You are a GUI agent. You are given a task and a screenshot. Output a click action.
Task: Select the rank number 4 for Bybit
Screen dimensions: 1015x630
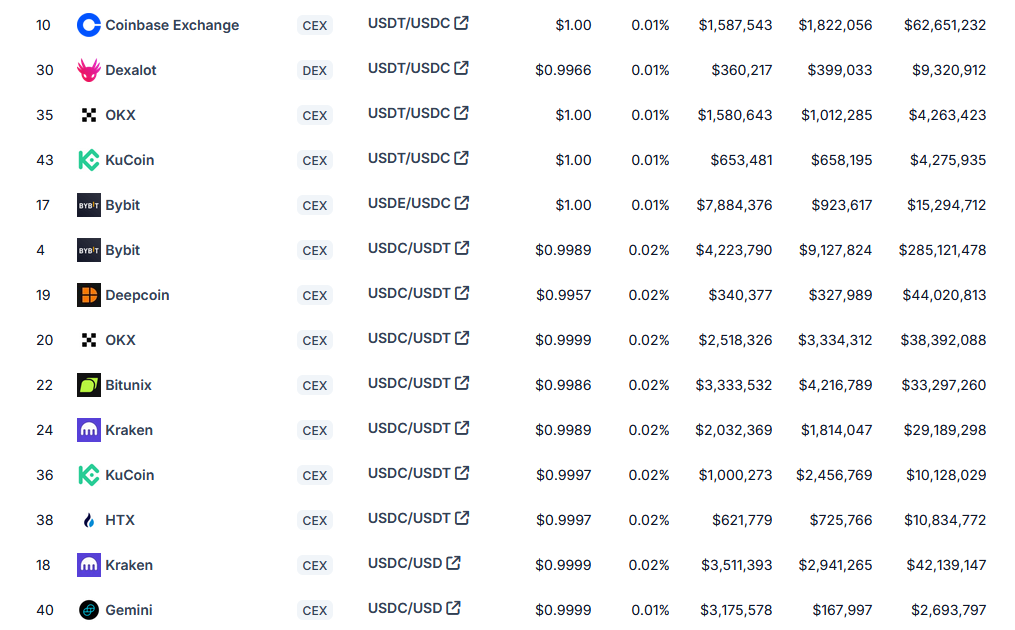[41, 250]
